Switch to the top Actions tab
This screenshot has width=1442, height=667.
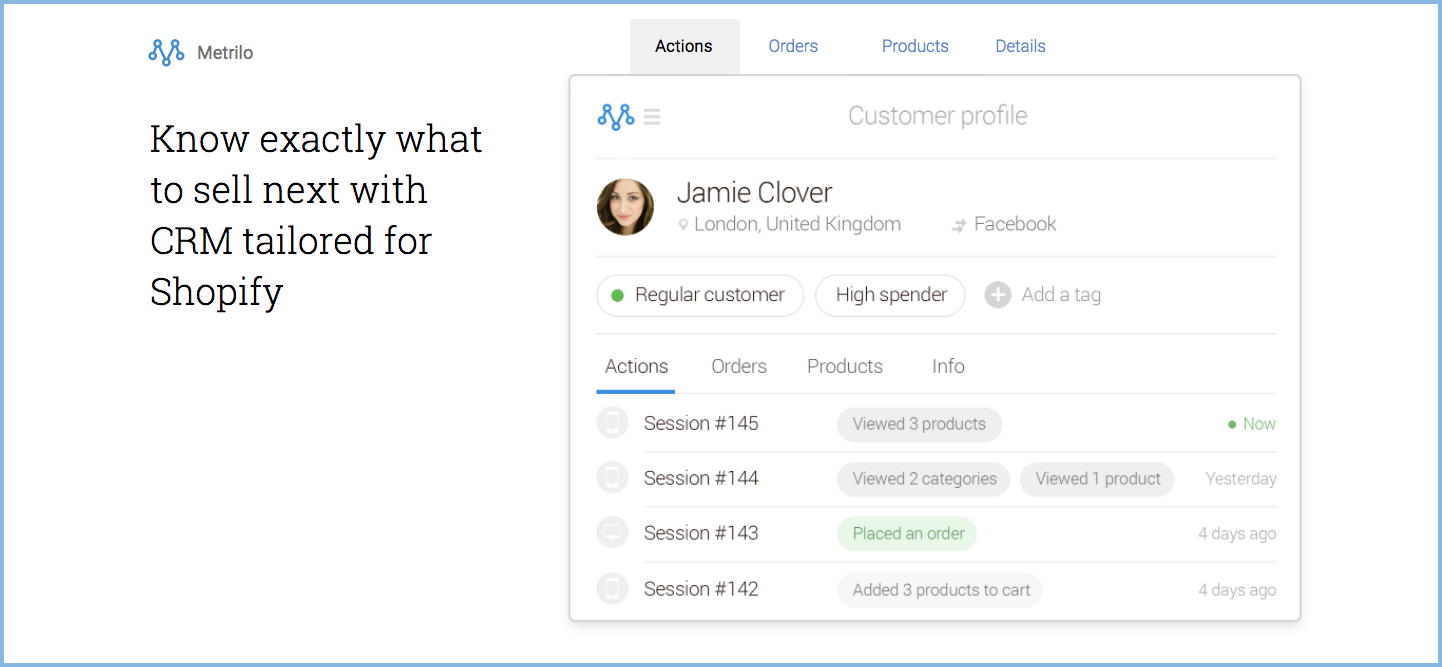pos(684,46)
